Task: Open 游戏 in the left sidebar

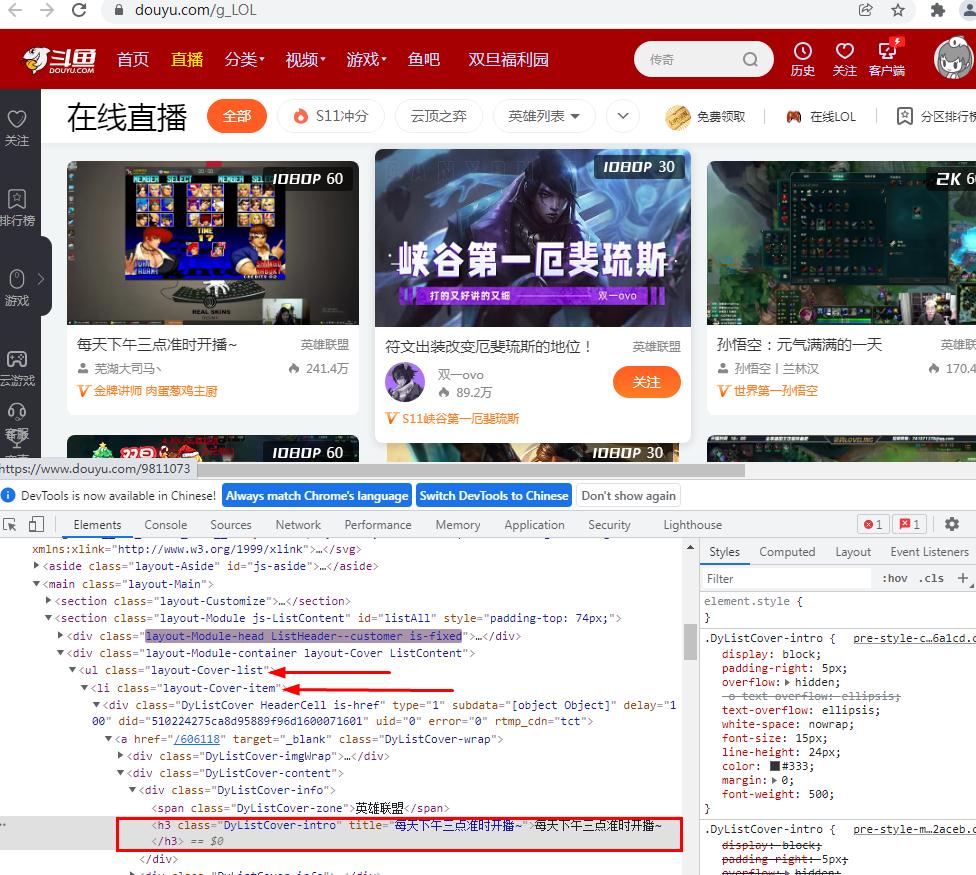Action: pyautogui.click(x=17, y=288)
